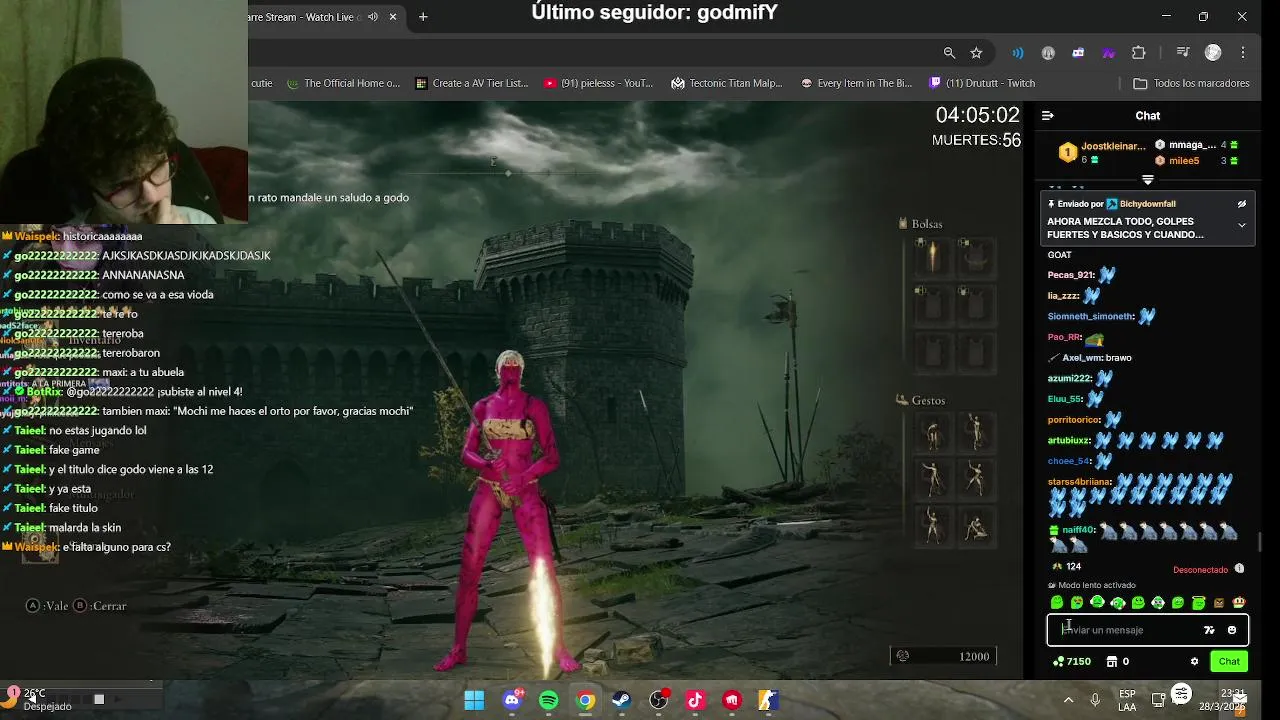The height and width of the screenshot is (720, 1280).
Task: Click the naiff40 username in chat
Action: click(x=1078, y=530)
